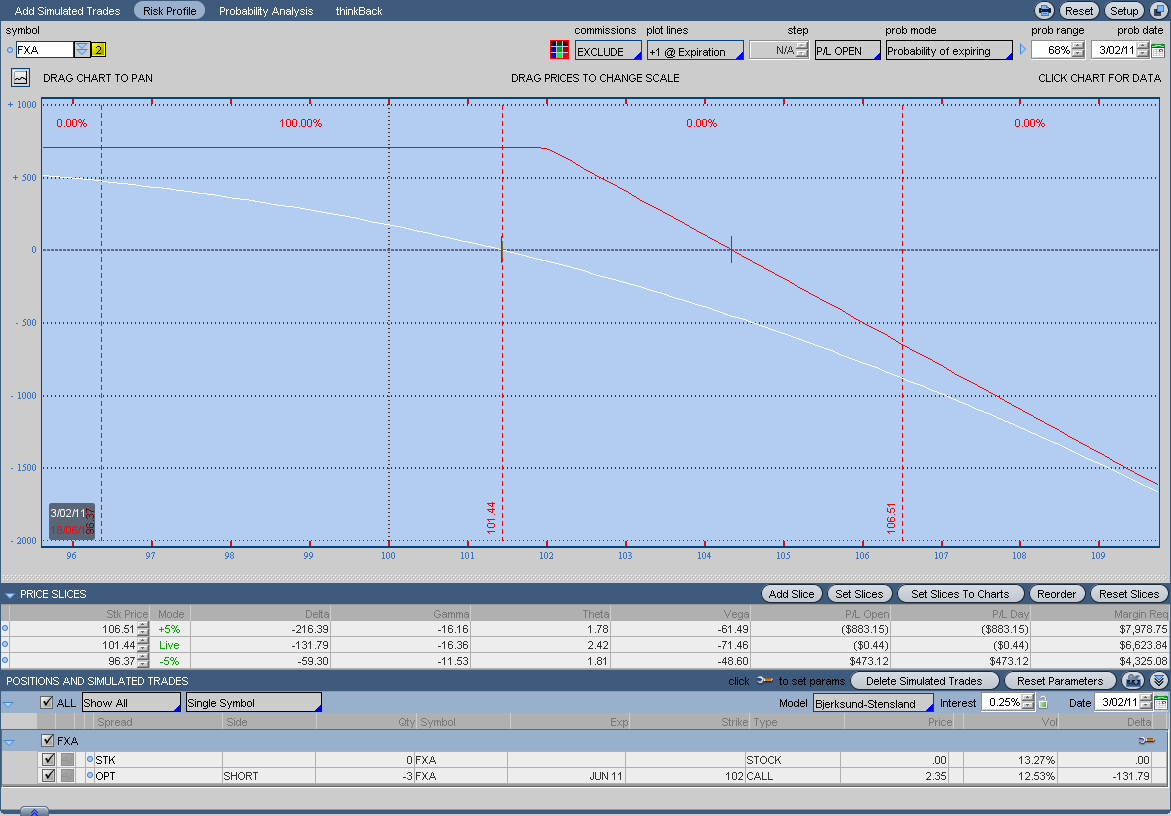Click the blue dot beside symbol field

[10, 50]
